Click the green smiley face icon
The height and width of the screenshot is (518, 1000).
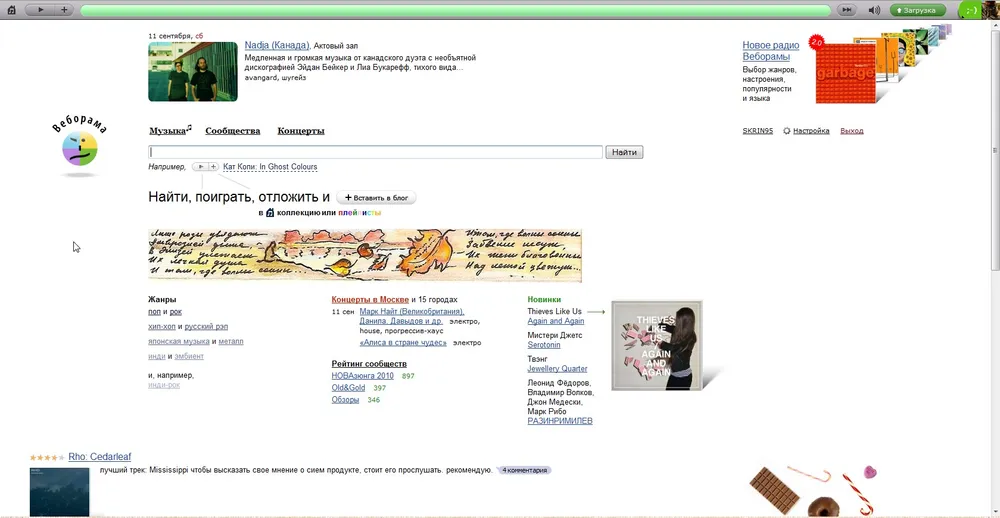[972, 10]
